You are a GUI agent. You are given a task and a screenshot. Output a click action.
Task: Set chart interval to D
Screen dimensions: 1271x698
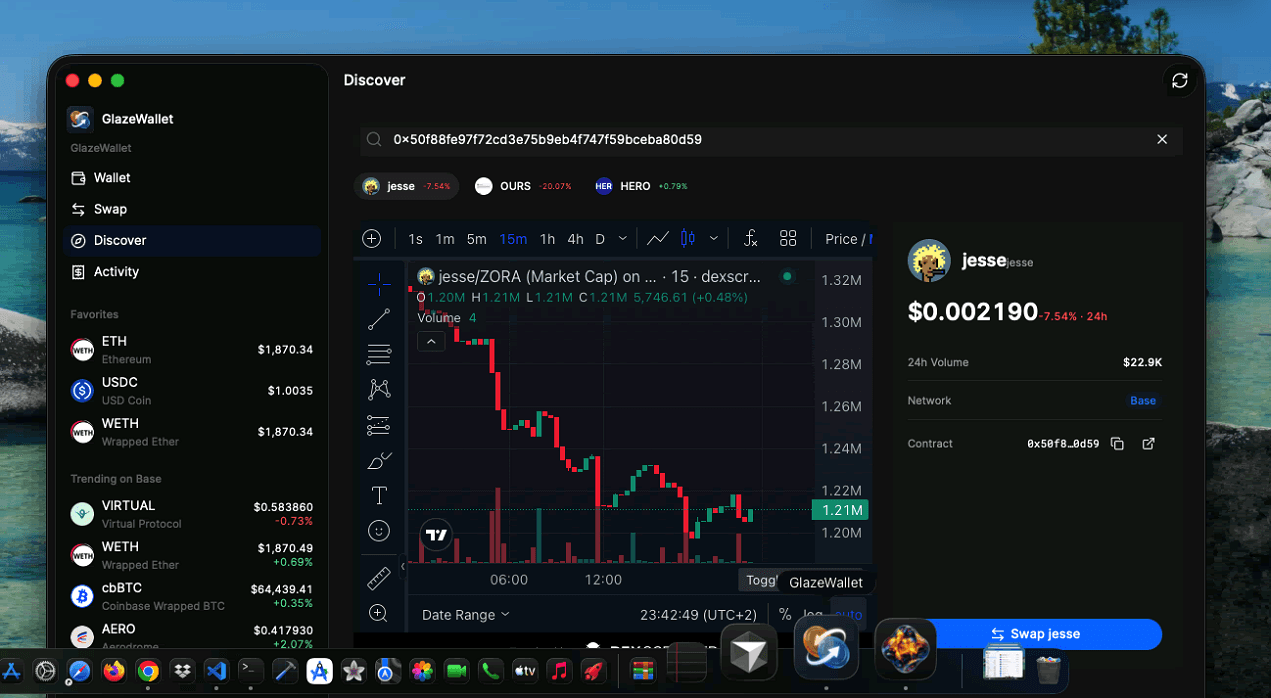click(x=600, y=239)
